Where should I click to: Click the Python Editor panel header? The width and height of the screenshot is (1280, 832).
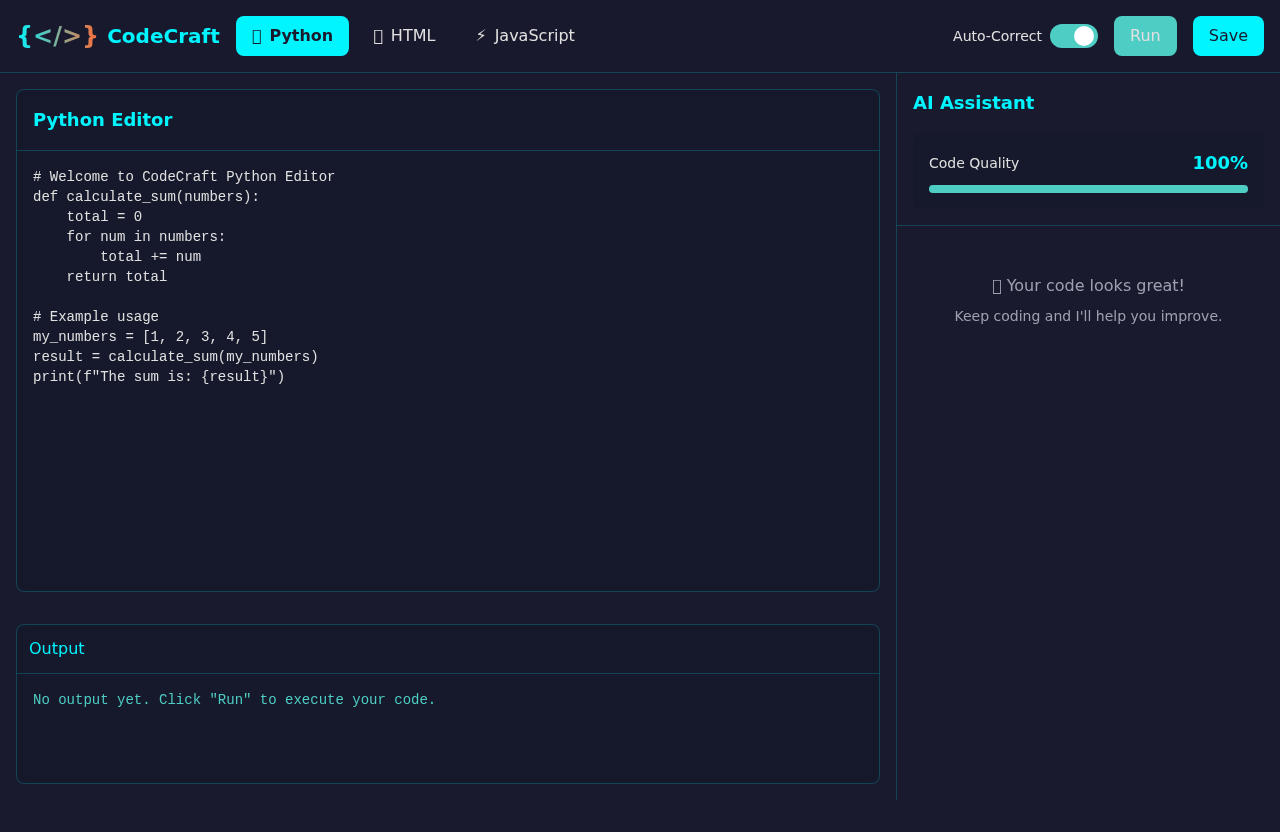coord(102,119)
